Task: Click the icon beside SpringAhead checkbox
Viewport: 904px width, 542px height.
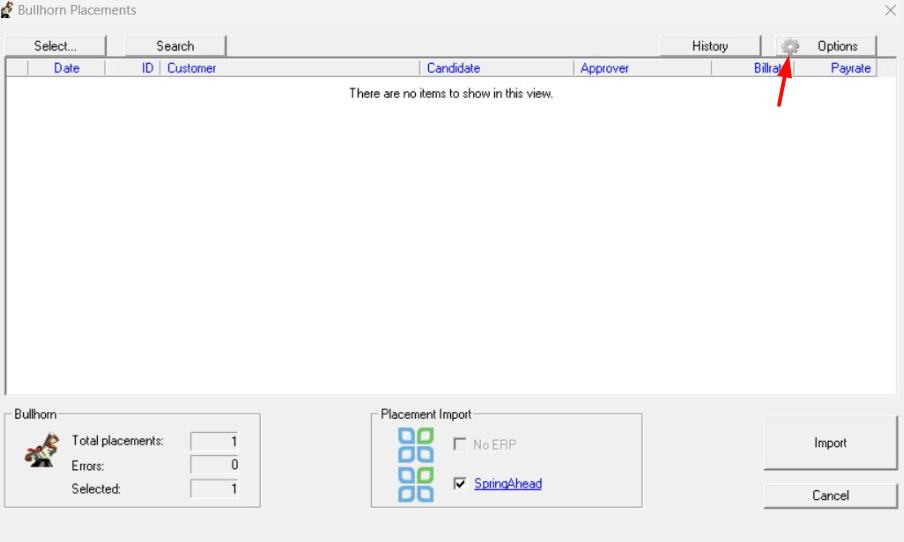Action: click(x=416, y=484)
